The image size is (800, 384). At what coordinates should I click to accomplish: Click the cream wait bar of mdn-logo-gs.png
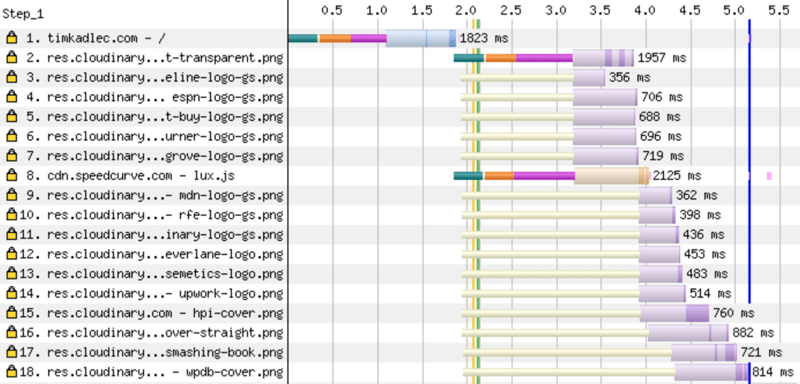[550, 195]
